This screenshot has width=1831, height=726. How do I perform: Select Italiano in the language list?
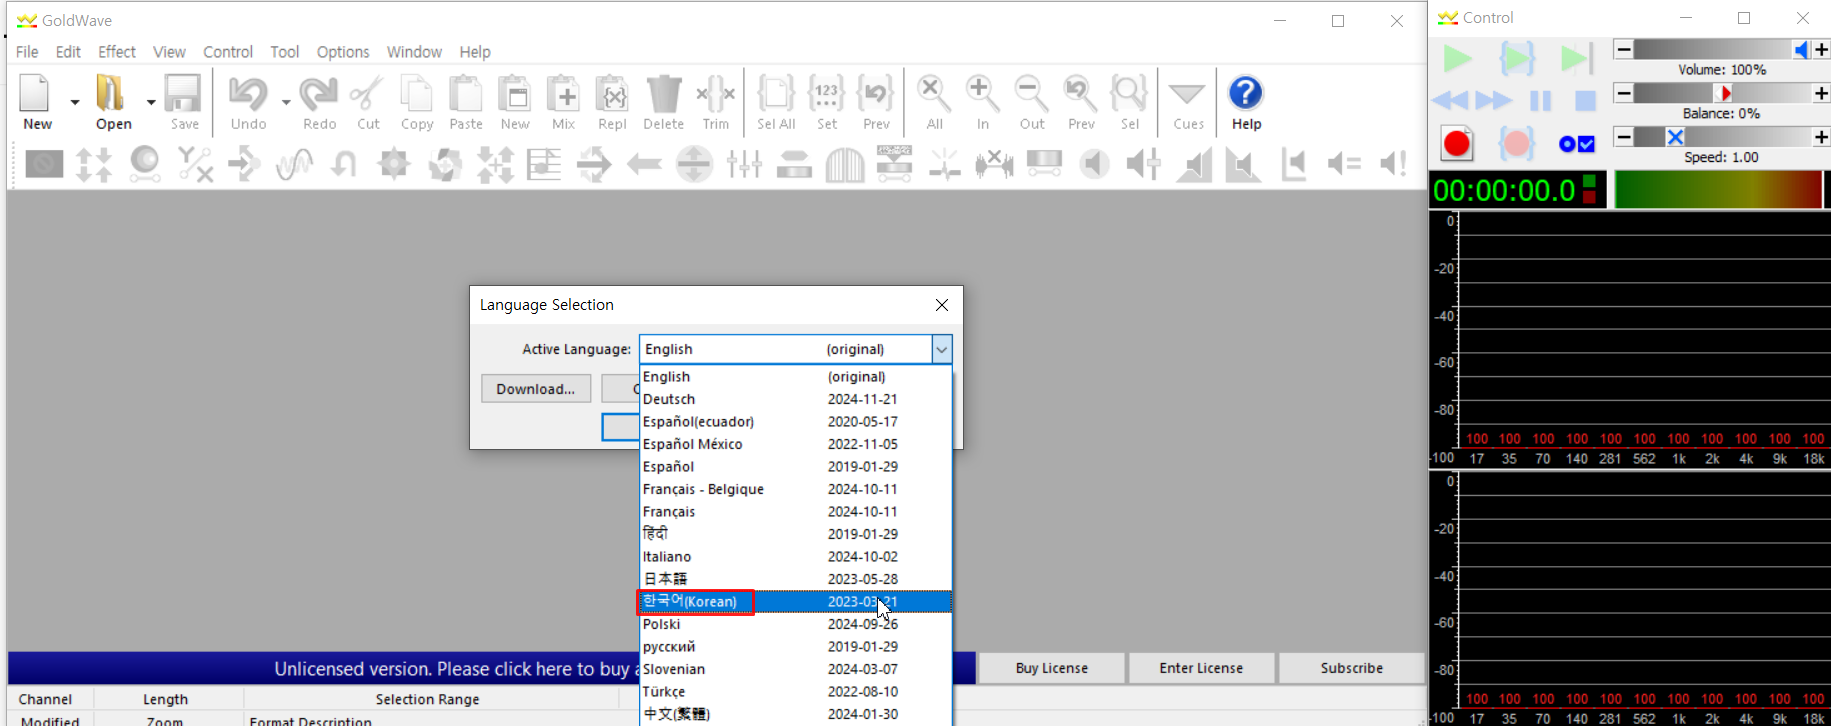click(795, 556)
